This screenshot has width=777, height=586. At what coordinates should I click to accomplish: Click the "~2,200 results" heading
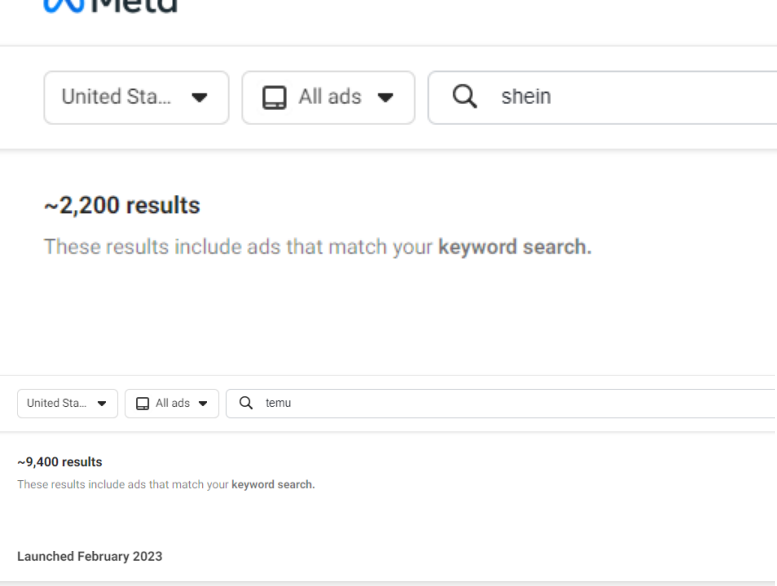(x=122, y=206)
